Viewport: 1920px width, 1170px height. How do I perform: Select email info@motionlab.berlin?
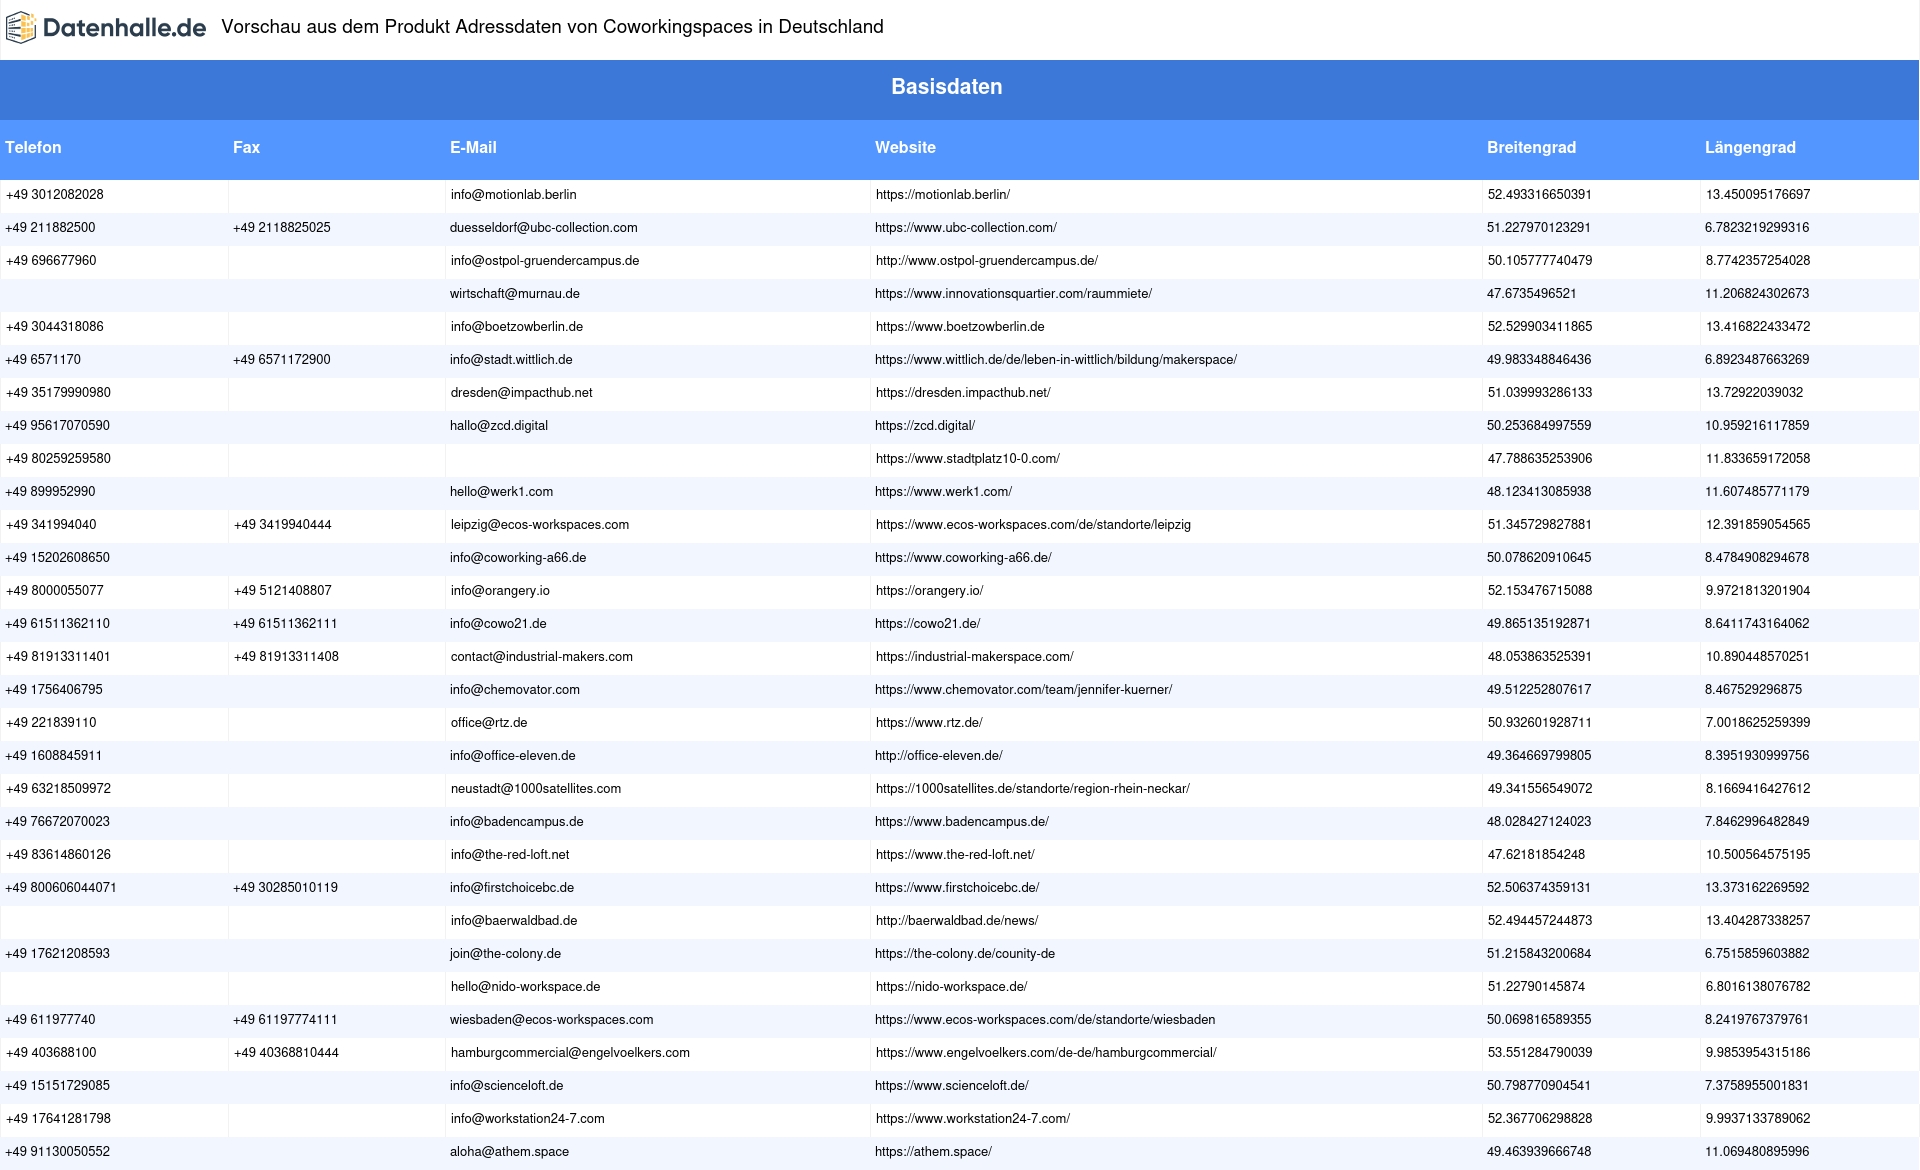click(513, 195)
